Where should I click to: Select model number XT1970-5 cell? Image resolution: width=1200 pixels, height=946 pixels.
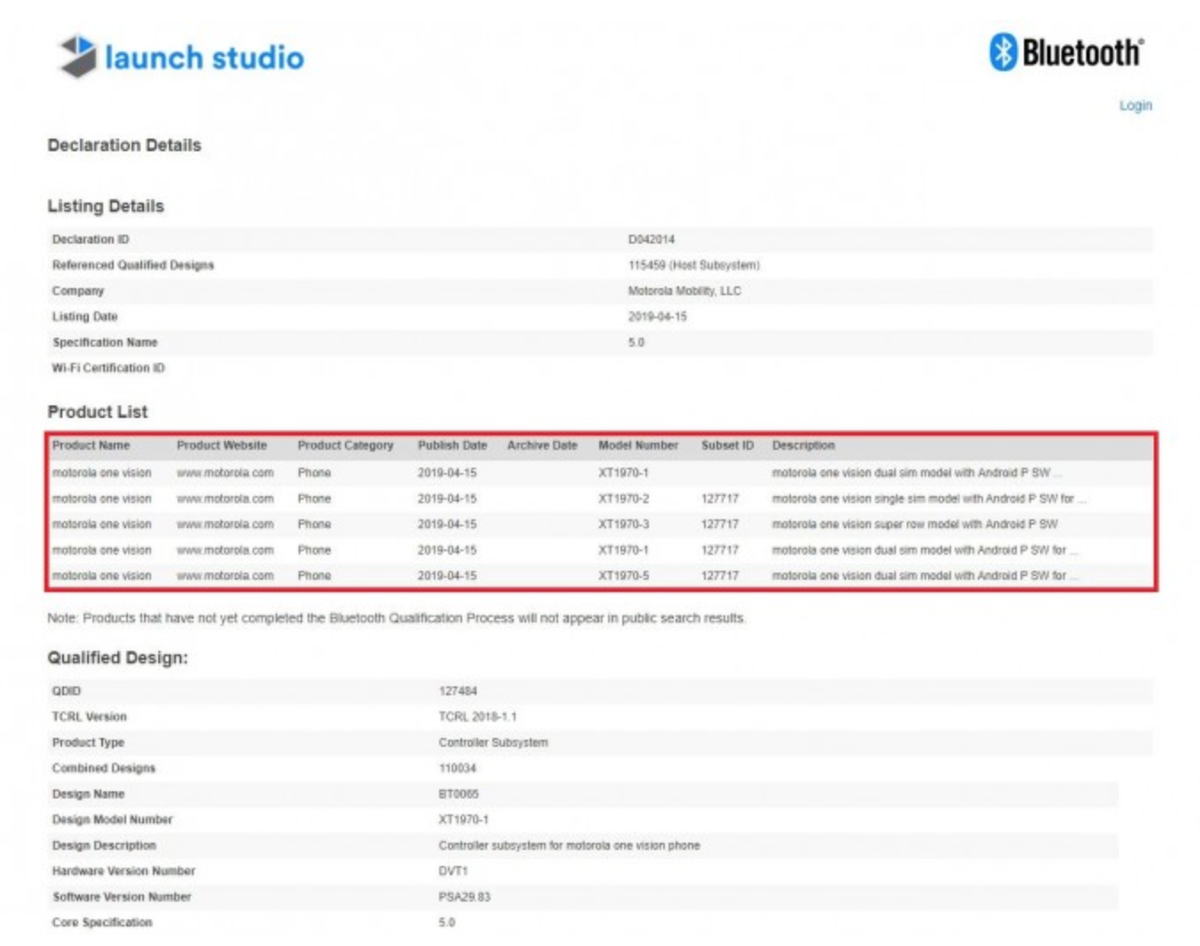(x=624, y=576)
